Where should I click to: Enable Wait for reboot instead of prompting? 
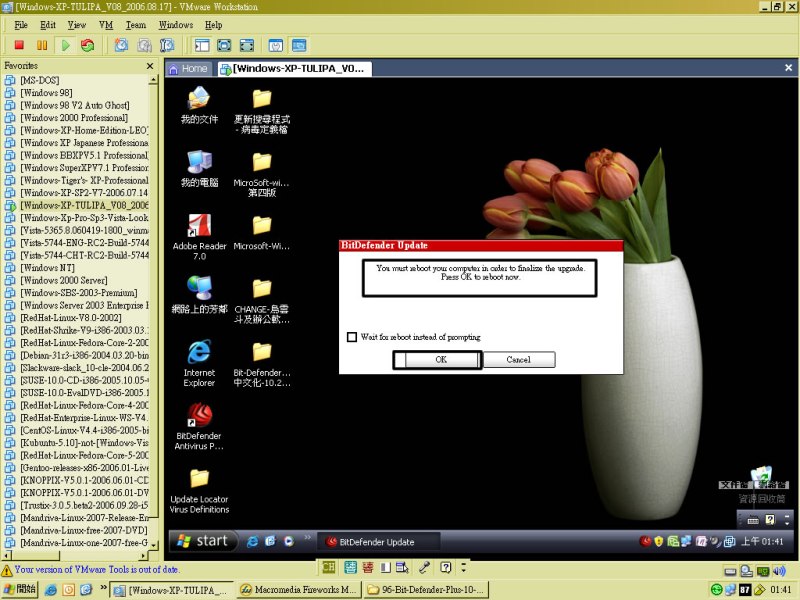pyautogui.click(x=352, y=337)
